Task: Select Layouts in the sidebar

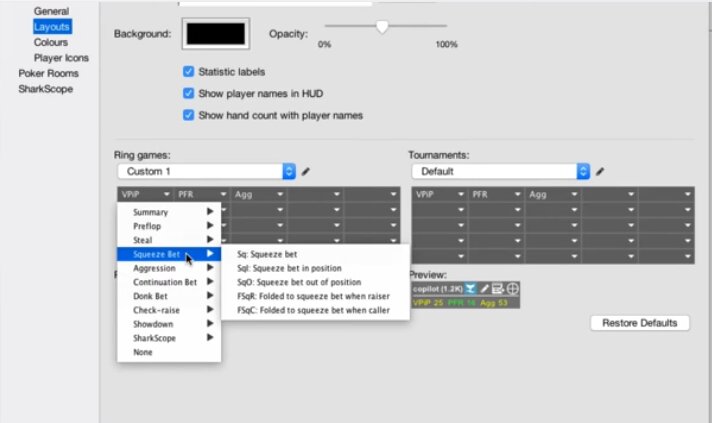Action: coord(52,27)
